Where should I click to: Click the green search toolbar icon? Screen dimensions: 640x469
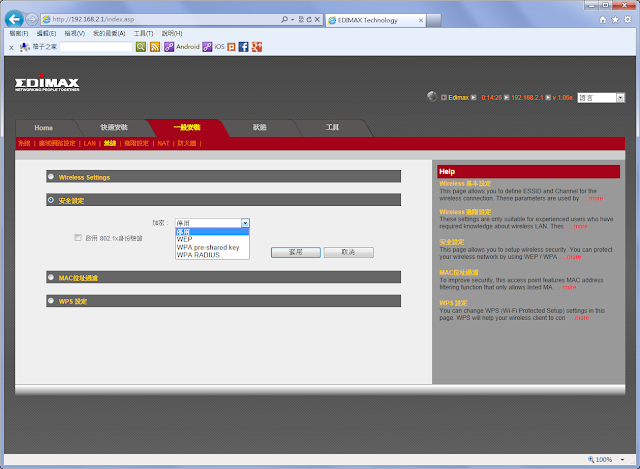click(141, 47)
